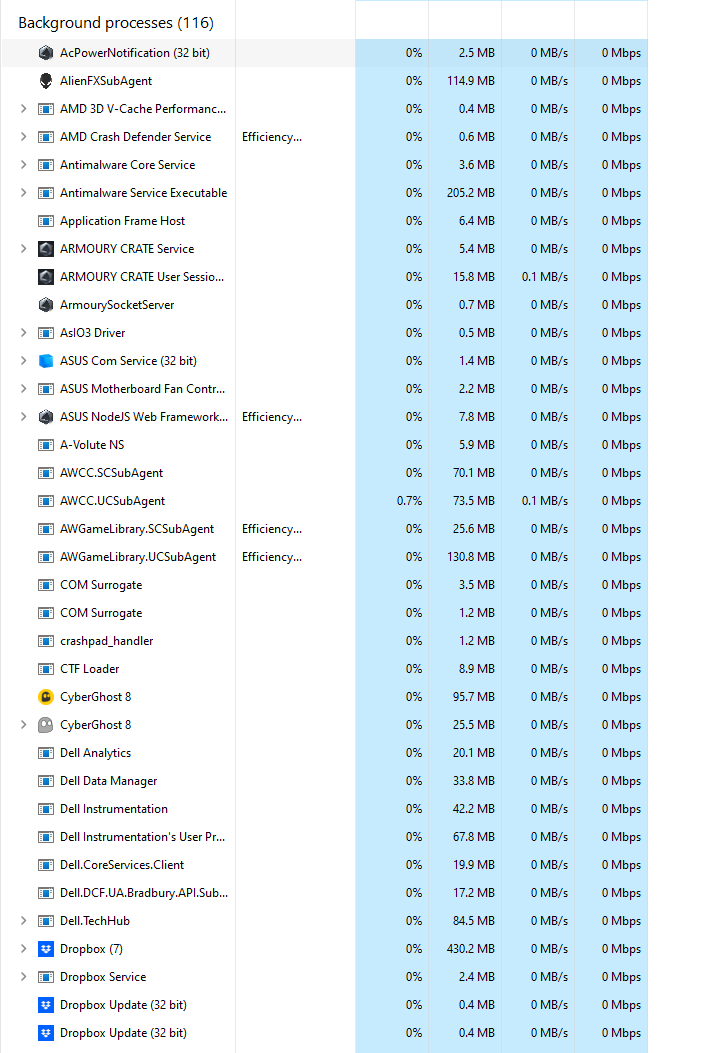Click the crashpad_handler process icon
This screenshot has width=709, height=1053.
[x=46, y=641]
